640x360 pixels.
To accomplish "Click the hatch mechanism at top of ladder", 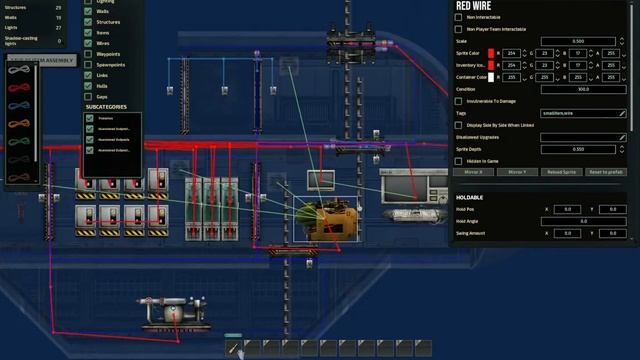I will (x=351, y=43).
